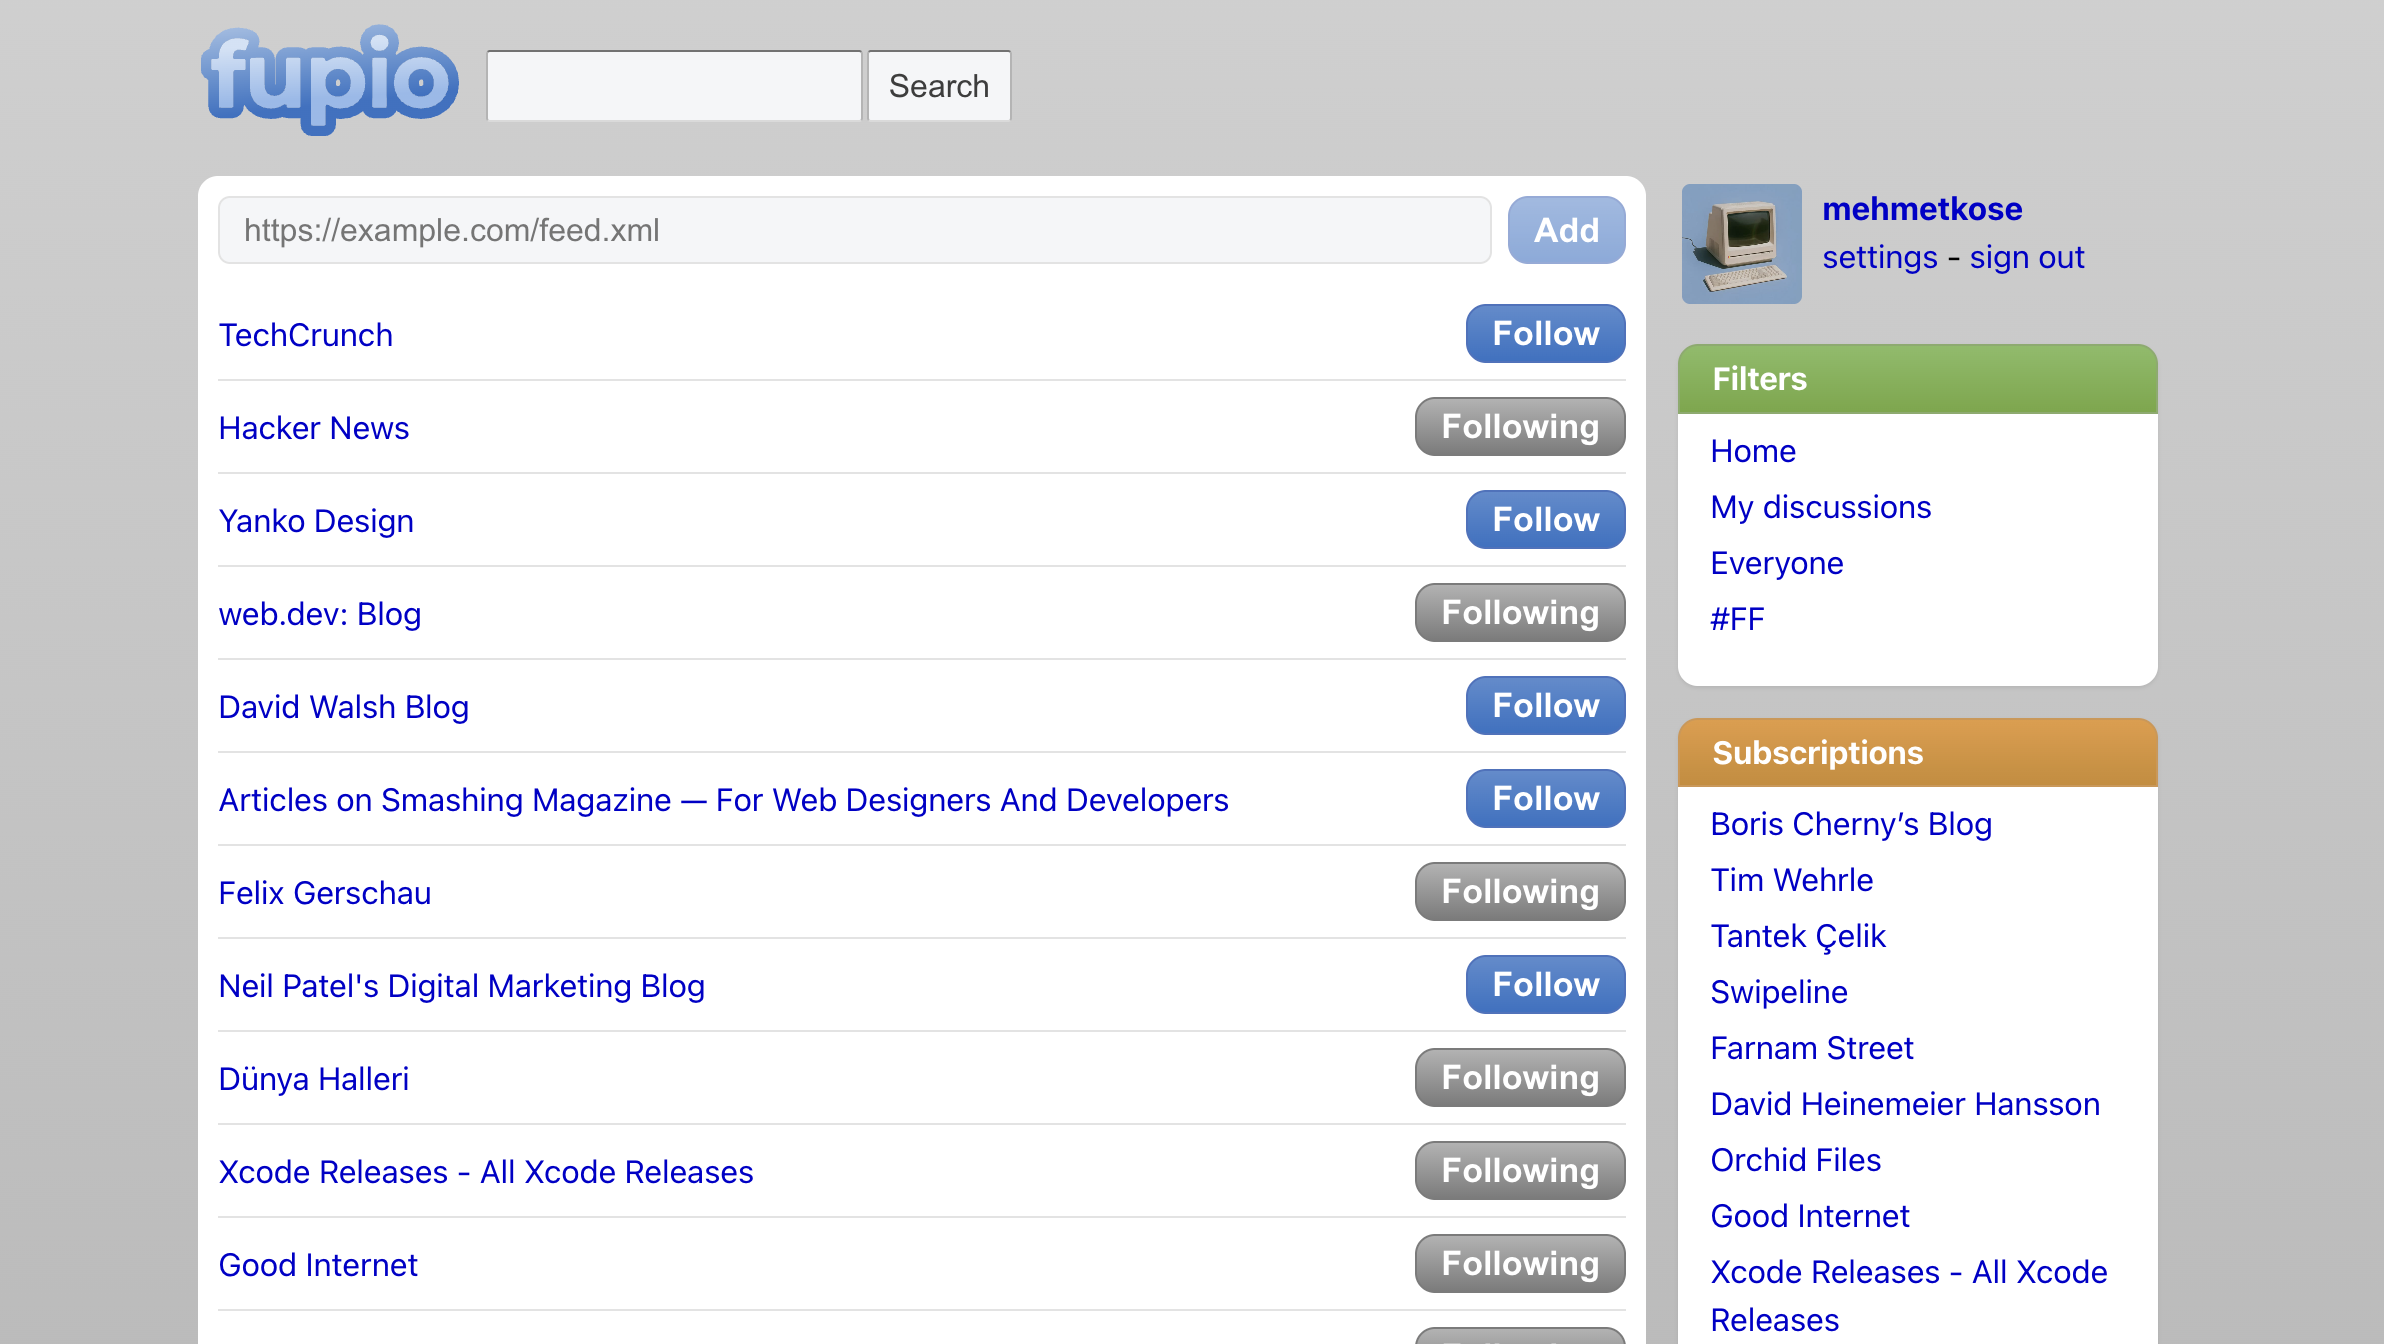Select the Home filter
The height and width of the screenshot is (1344, 2384).
(1753, 451)
